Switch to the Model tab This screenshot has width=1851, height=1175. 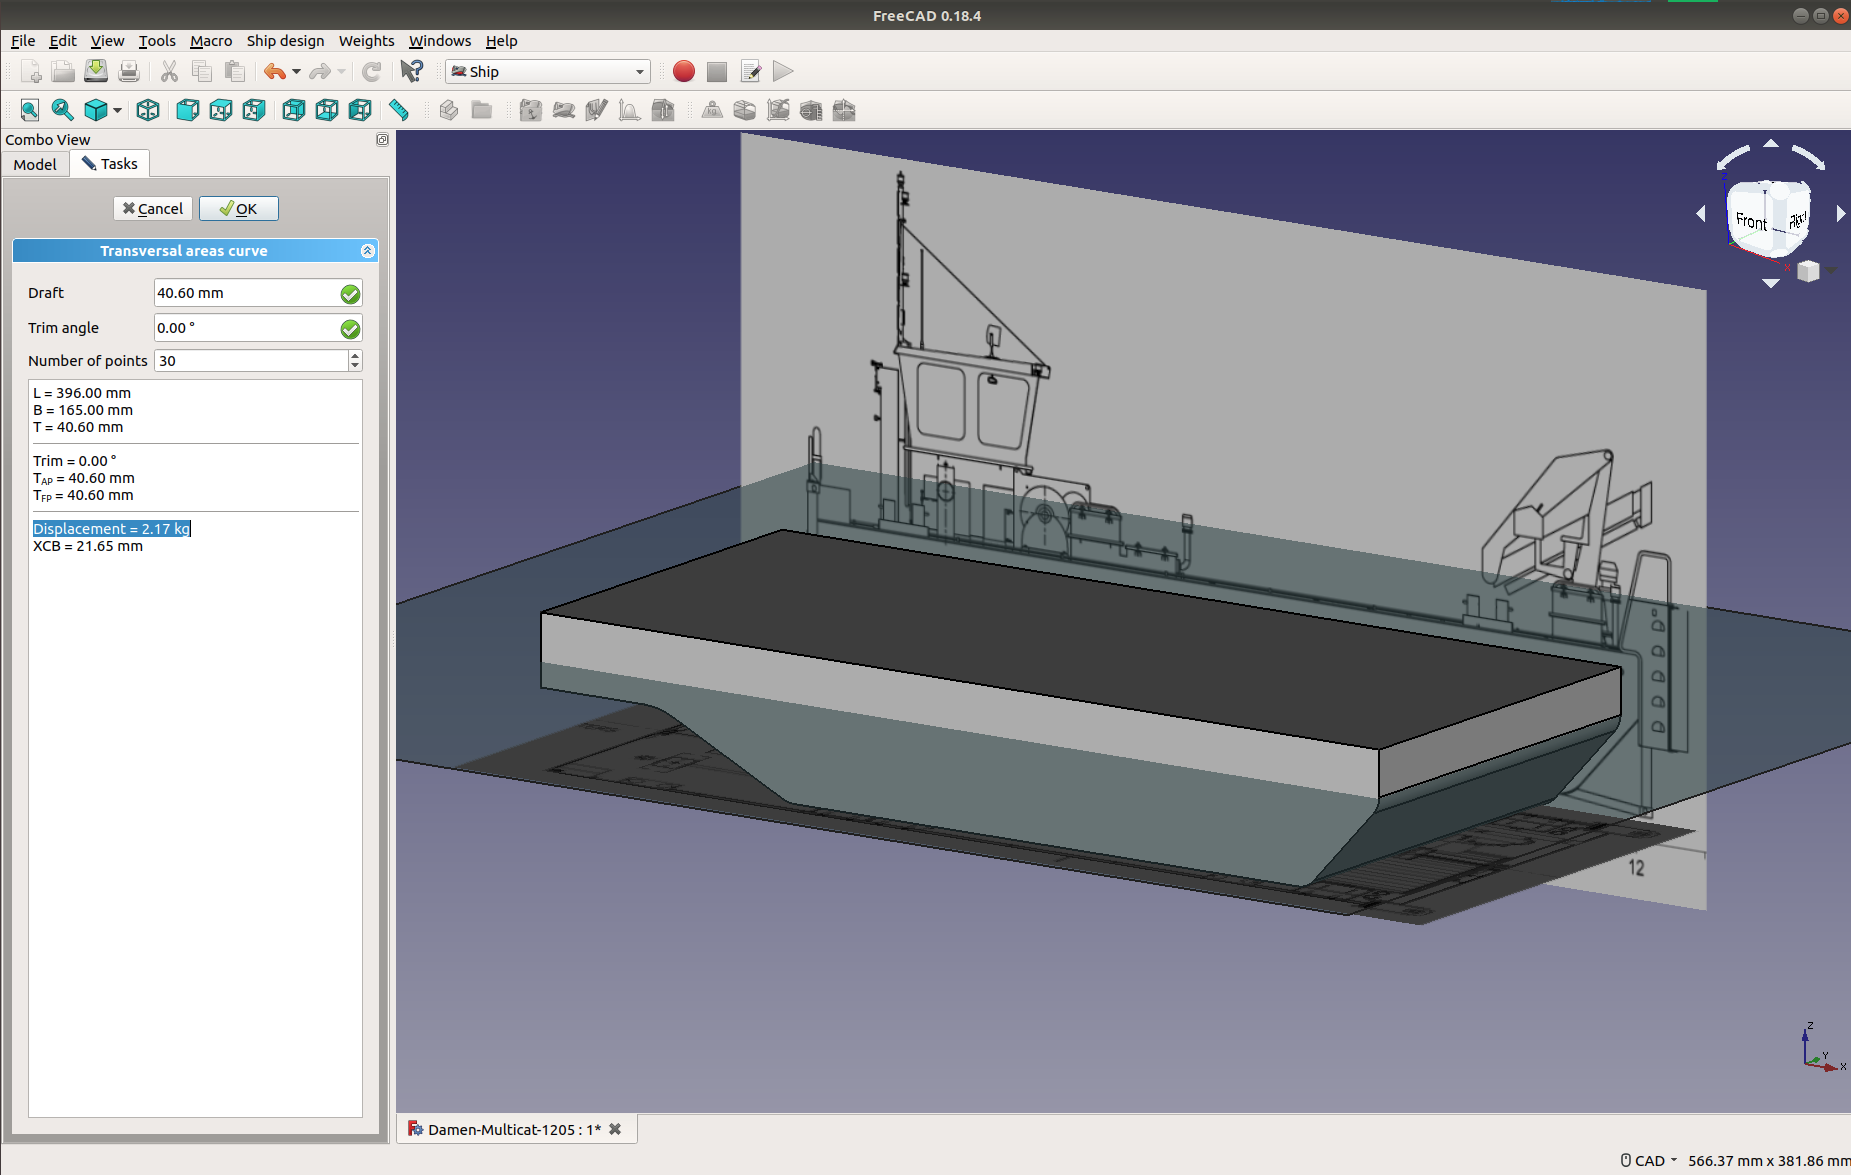(35, 164)
